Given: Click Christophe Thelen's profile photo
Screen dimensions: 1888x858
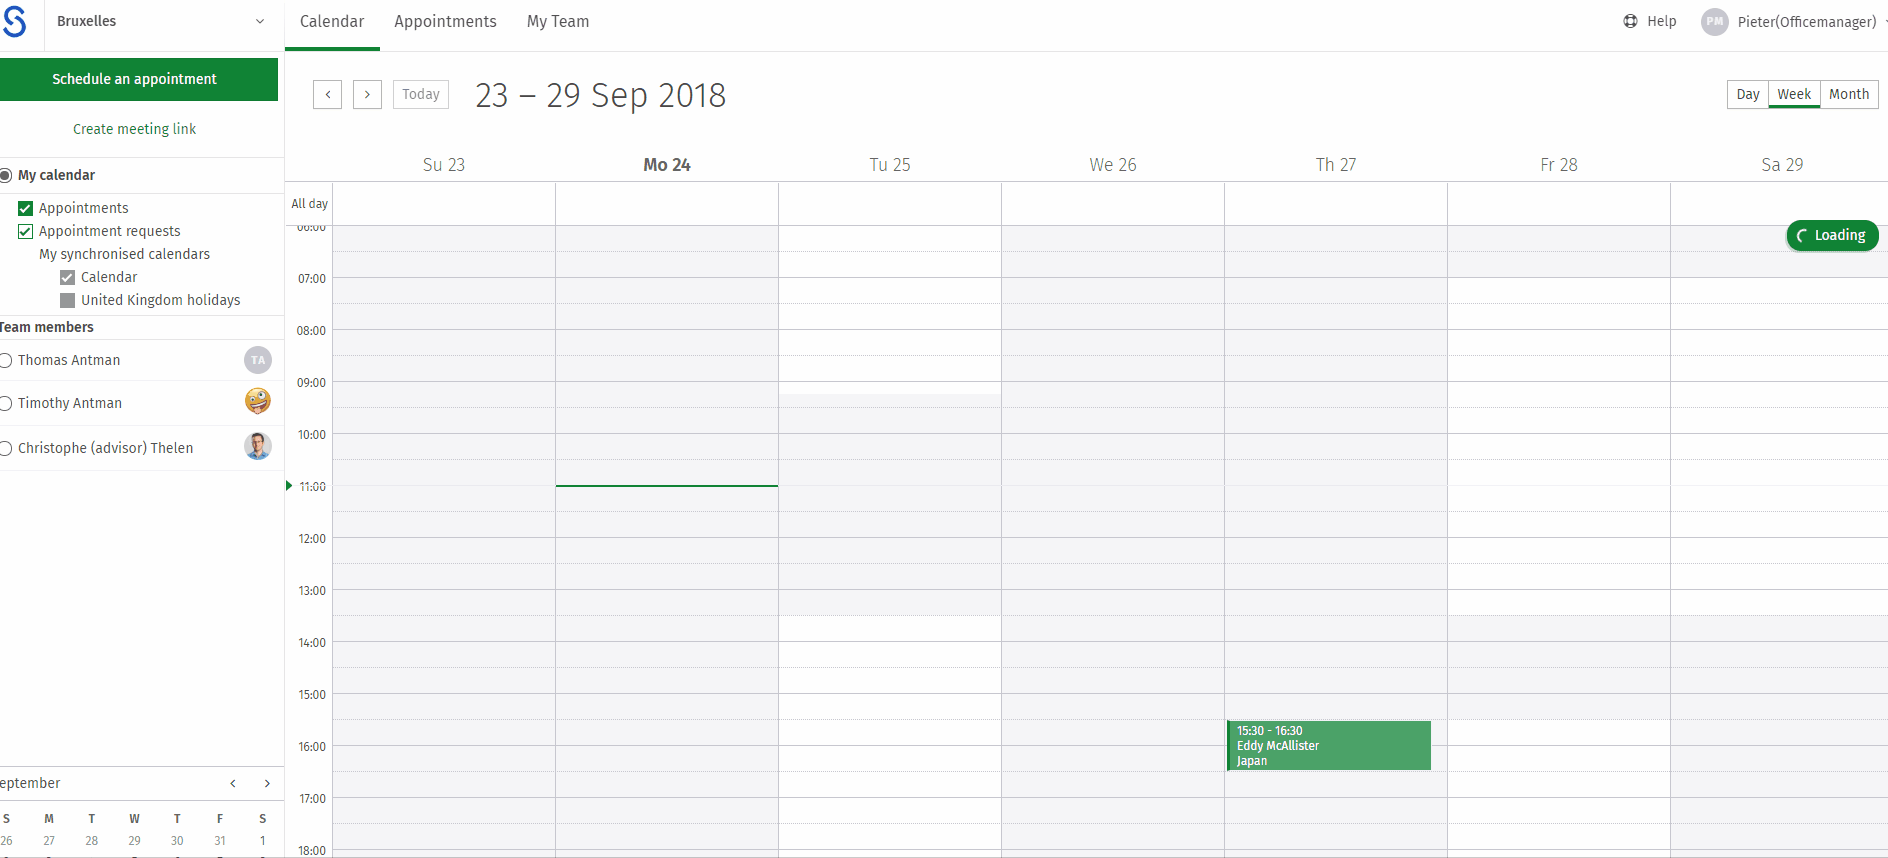Looking at the screenshot, I should [x=258, y=446].
